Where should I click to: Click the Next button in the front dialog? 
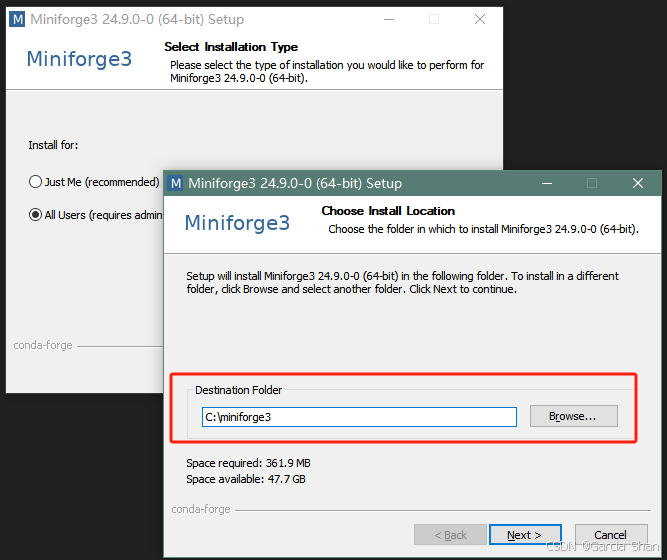click(x=525, y=534)
